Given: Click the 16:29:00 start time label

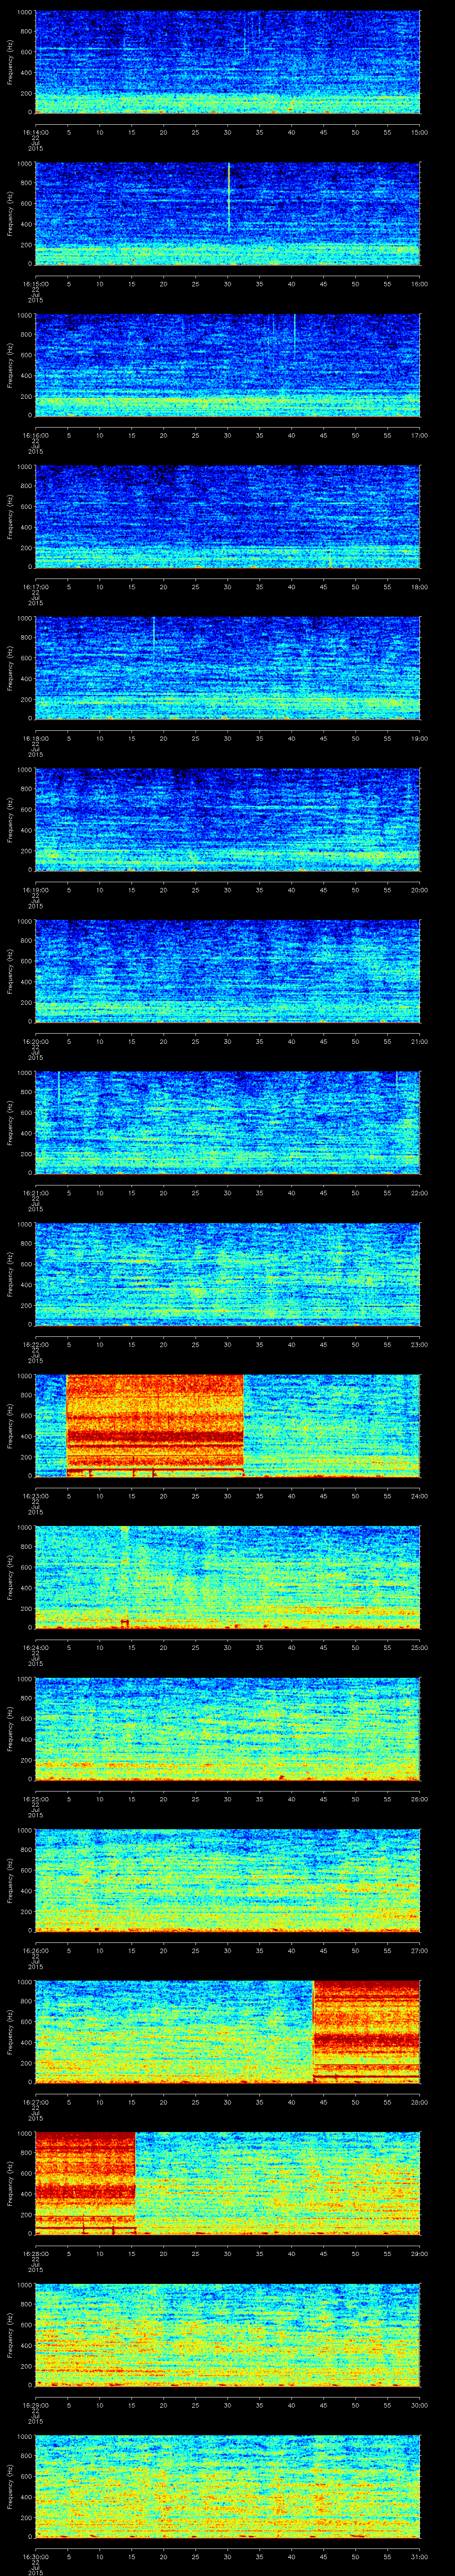Looking at the screenshot, I should pyautogui.click(x=35, y=2404).
